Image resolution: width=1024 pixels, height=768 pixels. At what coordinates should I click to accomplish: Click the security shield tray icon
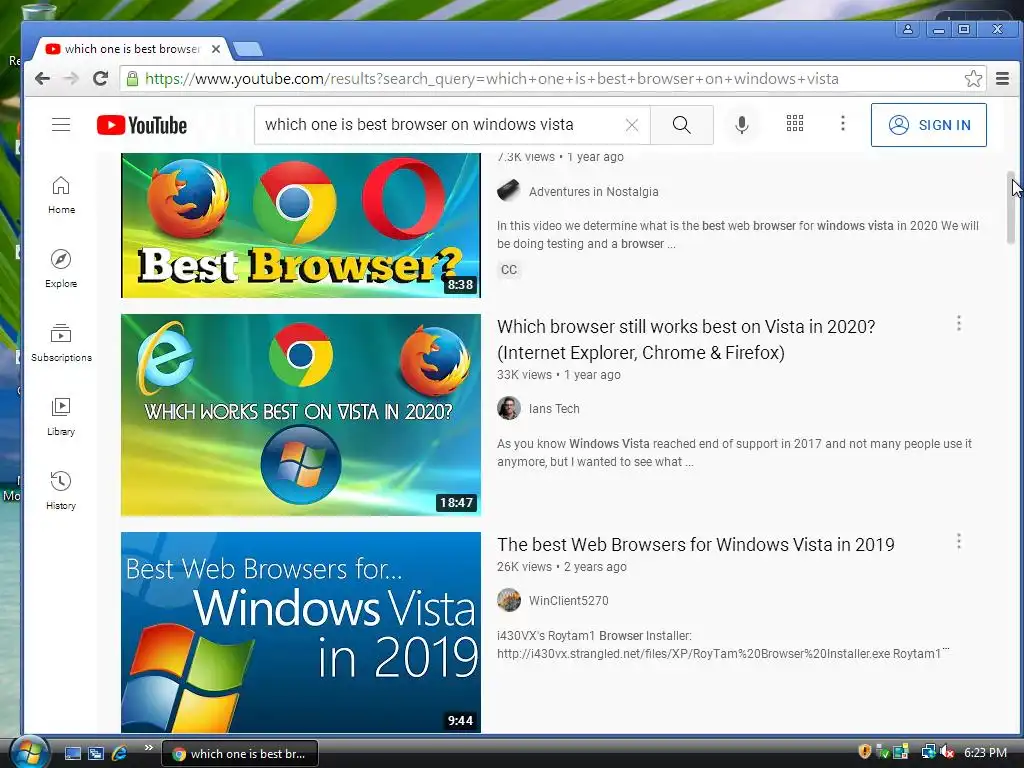pos(865,752)
